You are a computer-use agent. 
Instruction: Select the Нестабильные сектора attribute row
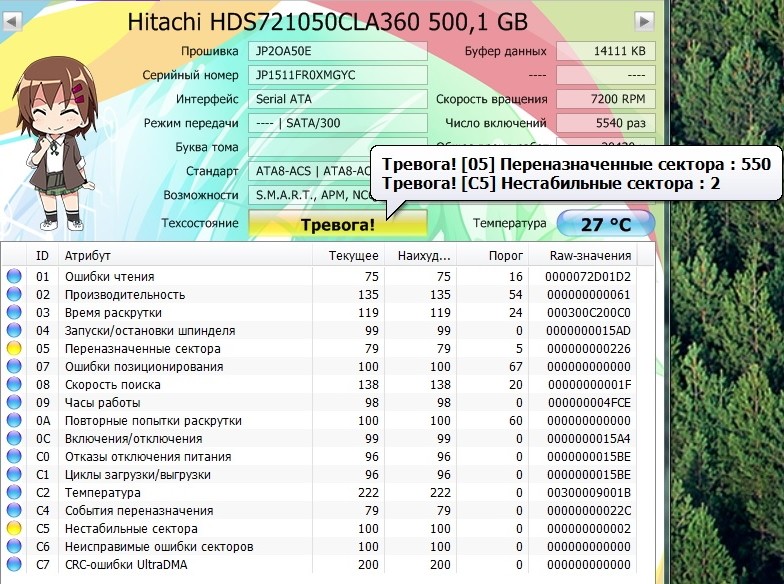click(320, 528)
